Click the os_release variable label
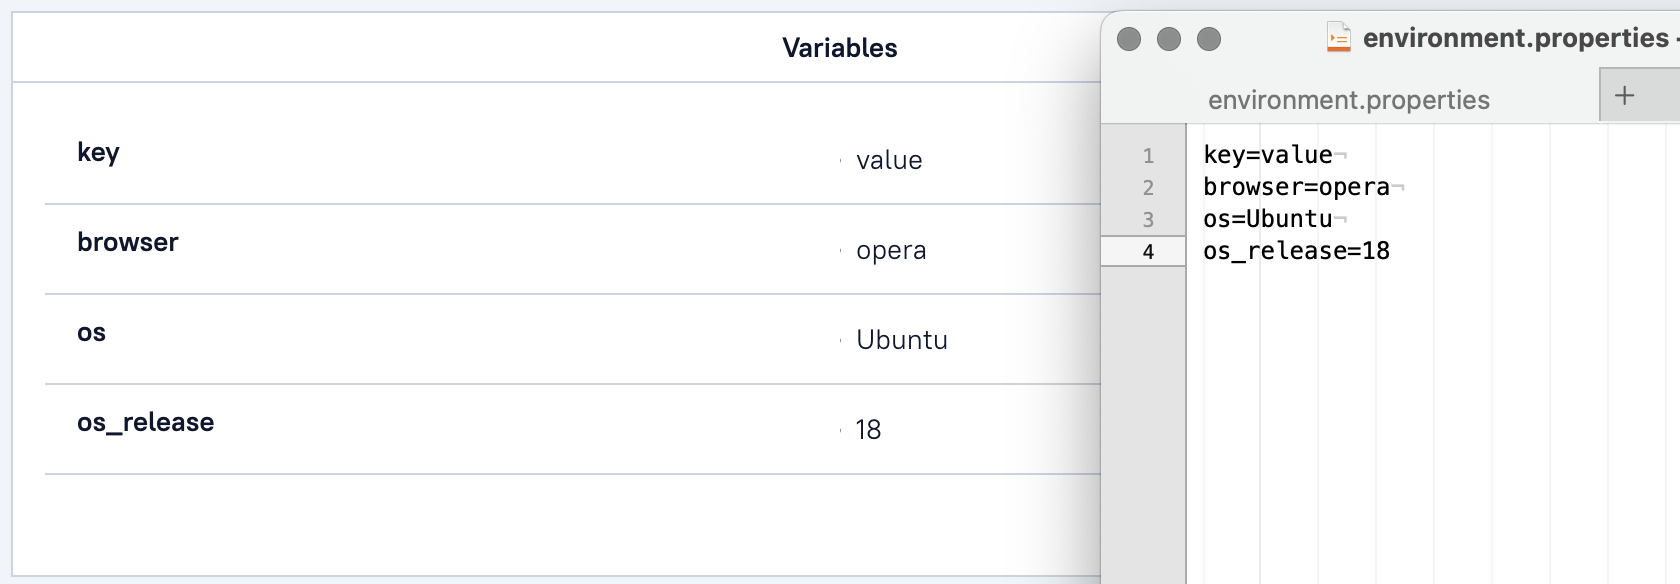This screenshot has width=1680, height=584. tap(146, 421)
